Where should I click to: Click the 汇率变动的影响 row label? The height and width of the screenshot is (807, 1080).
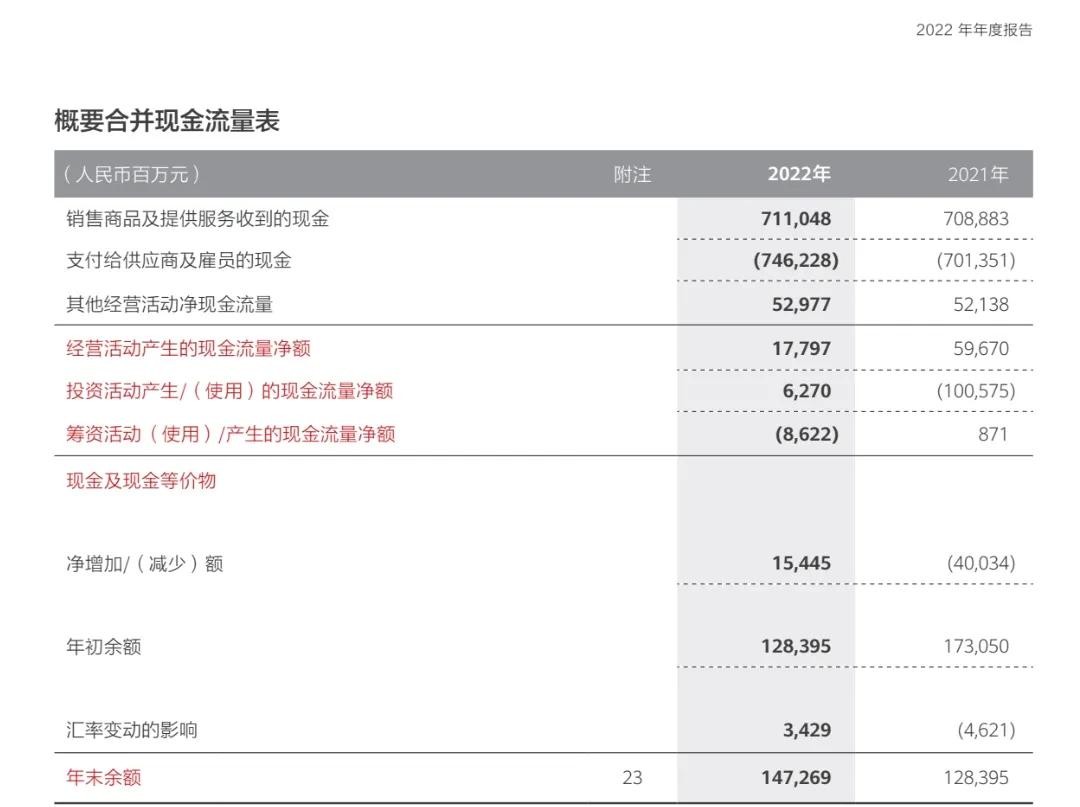pos(132,730)
